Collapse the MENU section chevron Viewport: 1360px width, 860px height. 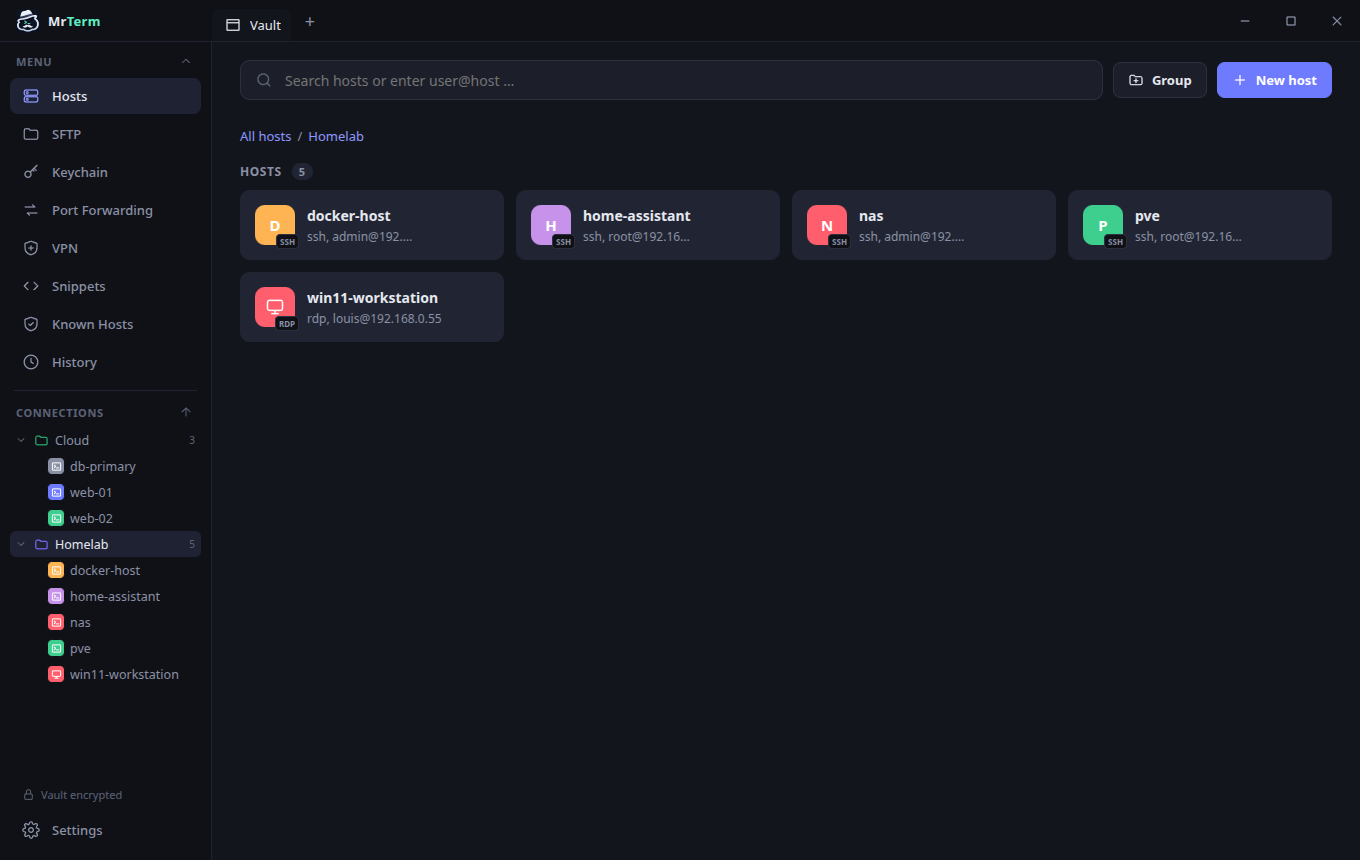[x=186, y=62]
